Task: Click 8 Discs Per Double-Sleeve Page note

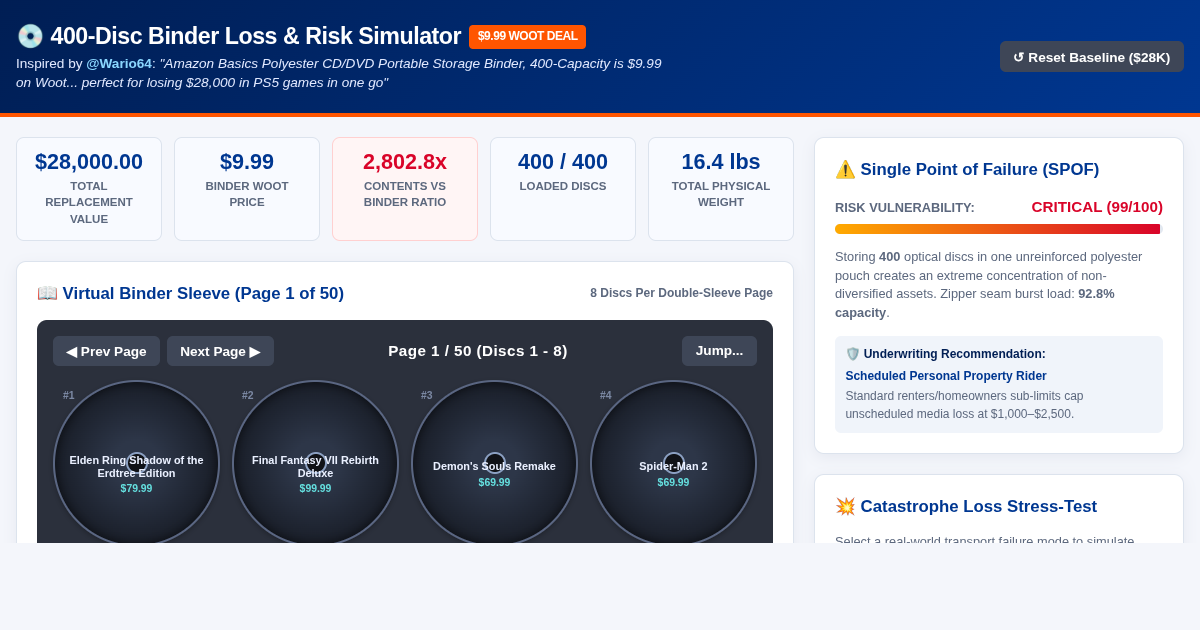Action: tap(681, 293)
